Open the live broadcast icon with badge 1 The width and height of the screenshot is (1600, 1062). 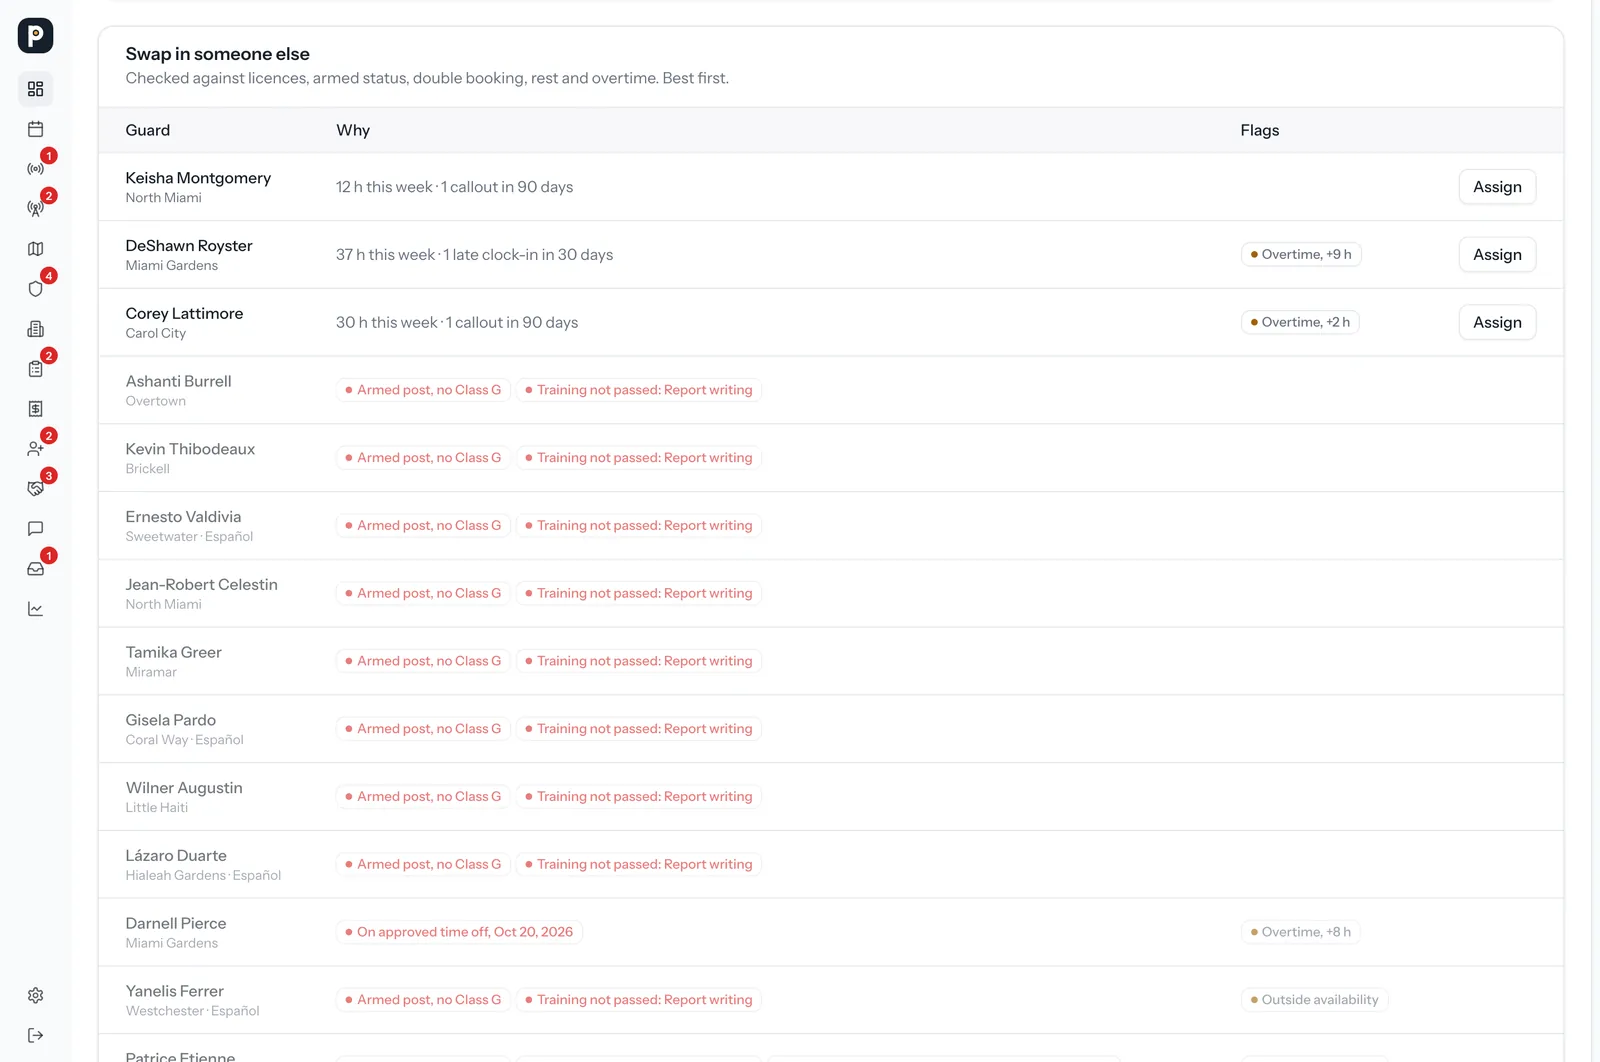35,169
